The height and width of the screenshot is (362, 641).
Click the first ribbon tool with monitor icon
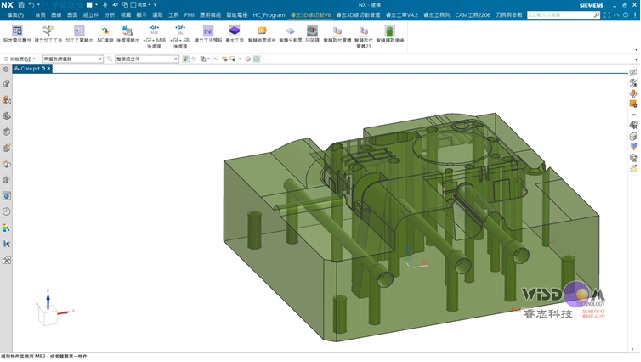17,34
